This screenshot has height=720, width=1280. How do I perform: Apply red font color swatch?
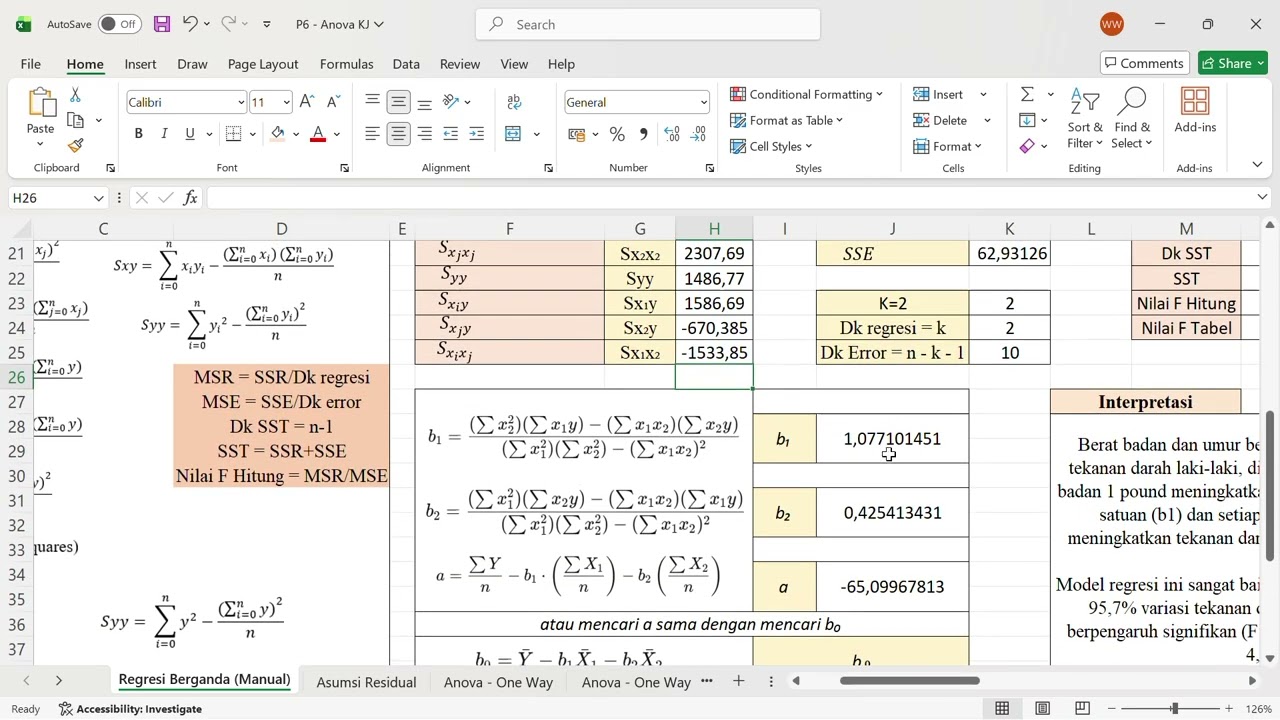pyautogui.click(x=318, y=134)
